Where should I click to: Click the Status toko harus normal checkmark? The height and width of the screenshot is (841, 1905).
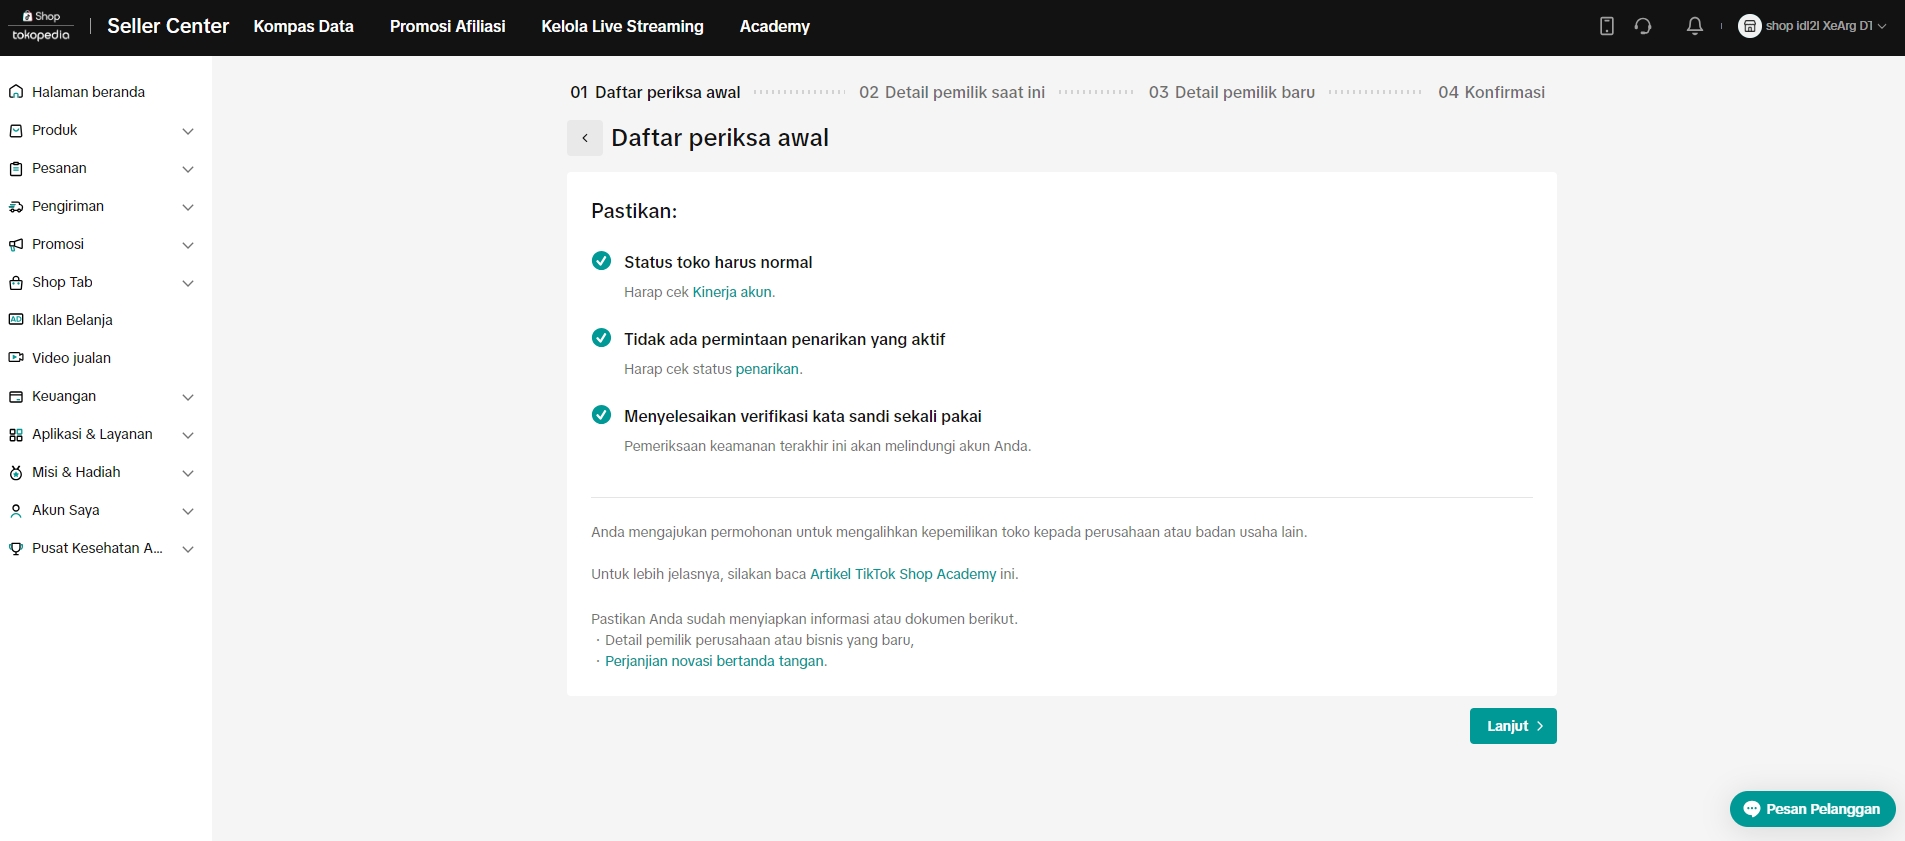(601, 261)
